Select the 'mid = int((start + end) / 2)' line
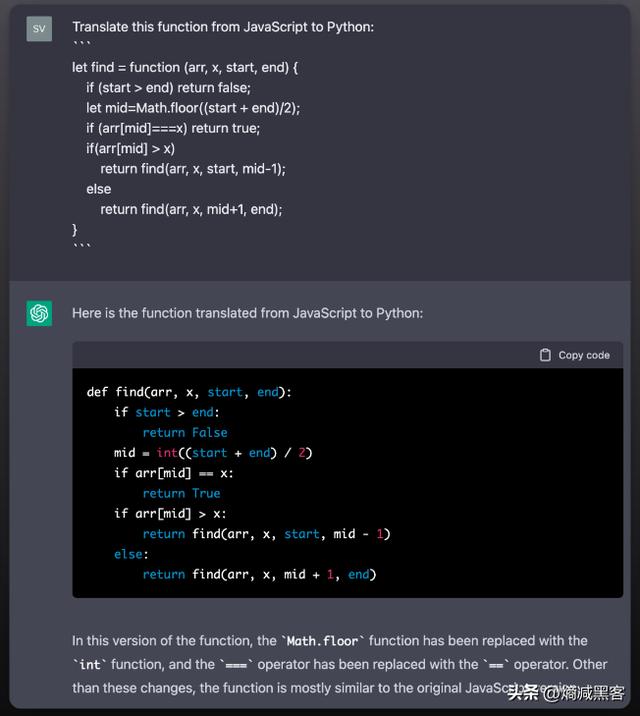640x716 pixels. click(x=213, y=453)
